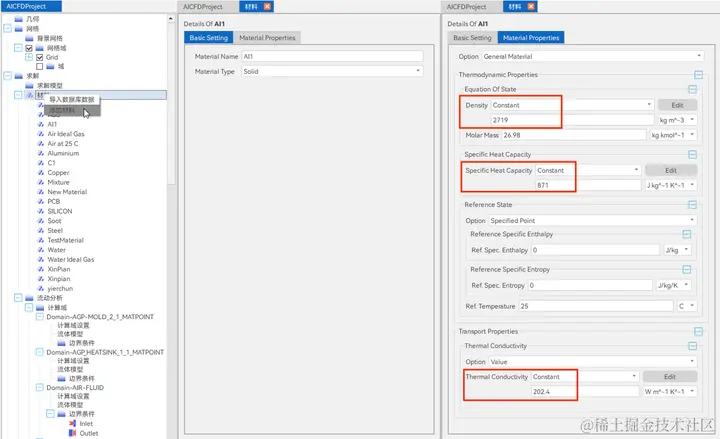Select Domain-AGP_HEATSINK_1_1_MATPOINT tree item
Screen dimensions: 720x439
(105, 352)
